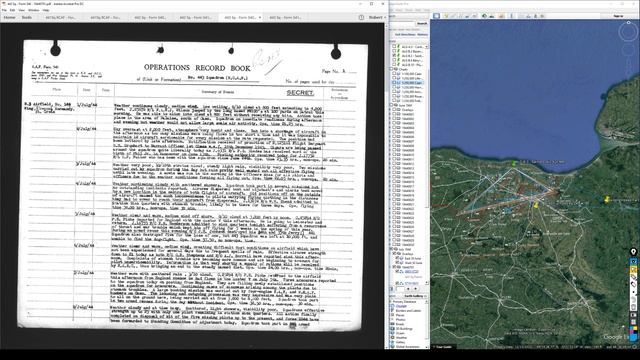Add a polygon in Google Earth
640x360 pixels.
(x=453, y=16)
